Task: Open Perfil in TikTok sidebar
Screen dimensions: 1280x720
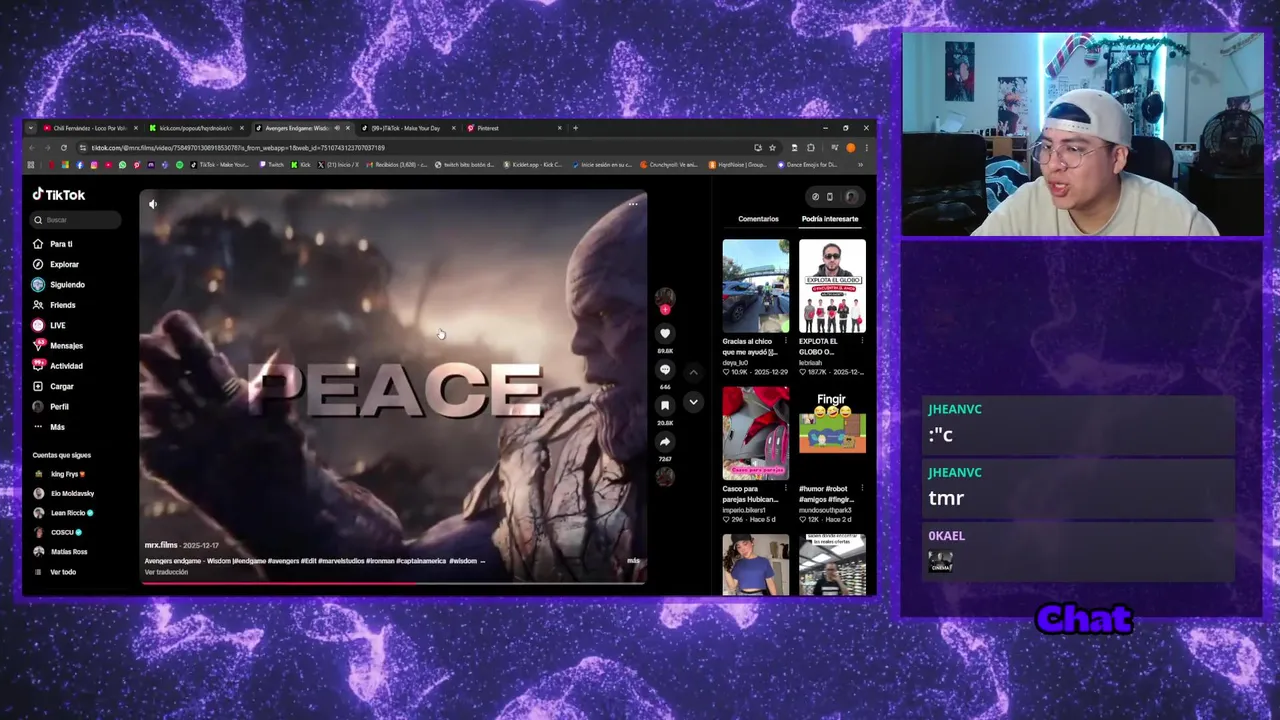Action: pos(52,407)
